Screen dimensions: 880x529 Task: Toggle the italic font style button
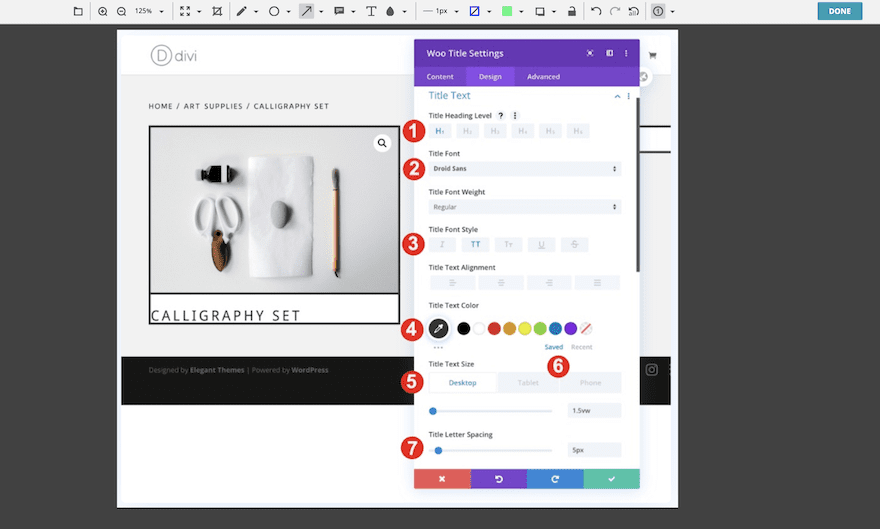pos(442,244)
